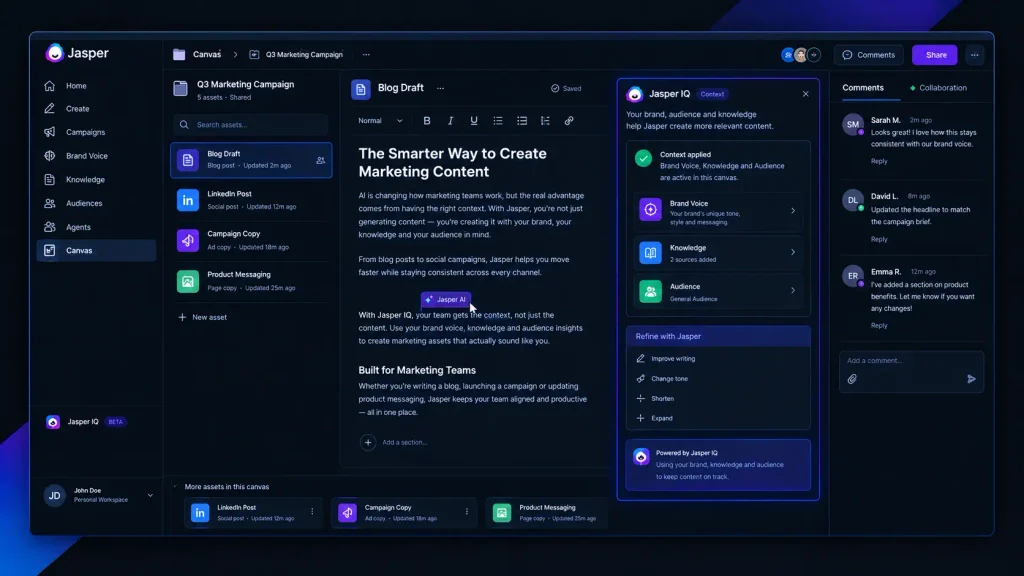Open options for the Campaign Copy bottom card
The height and width of the screenshot is (576, 1024).
pyautogui.click(x=466, y=512)
